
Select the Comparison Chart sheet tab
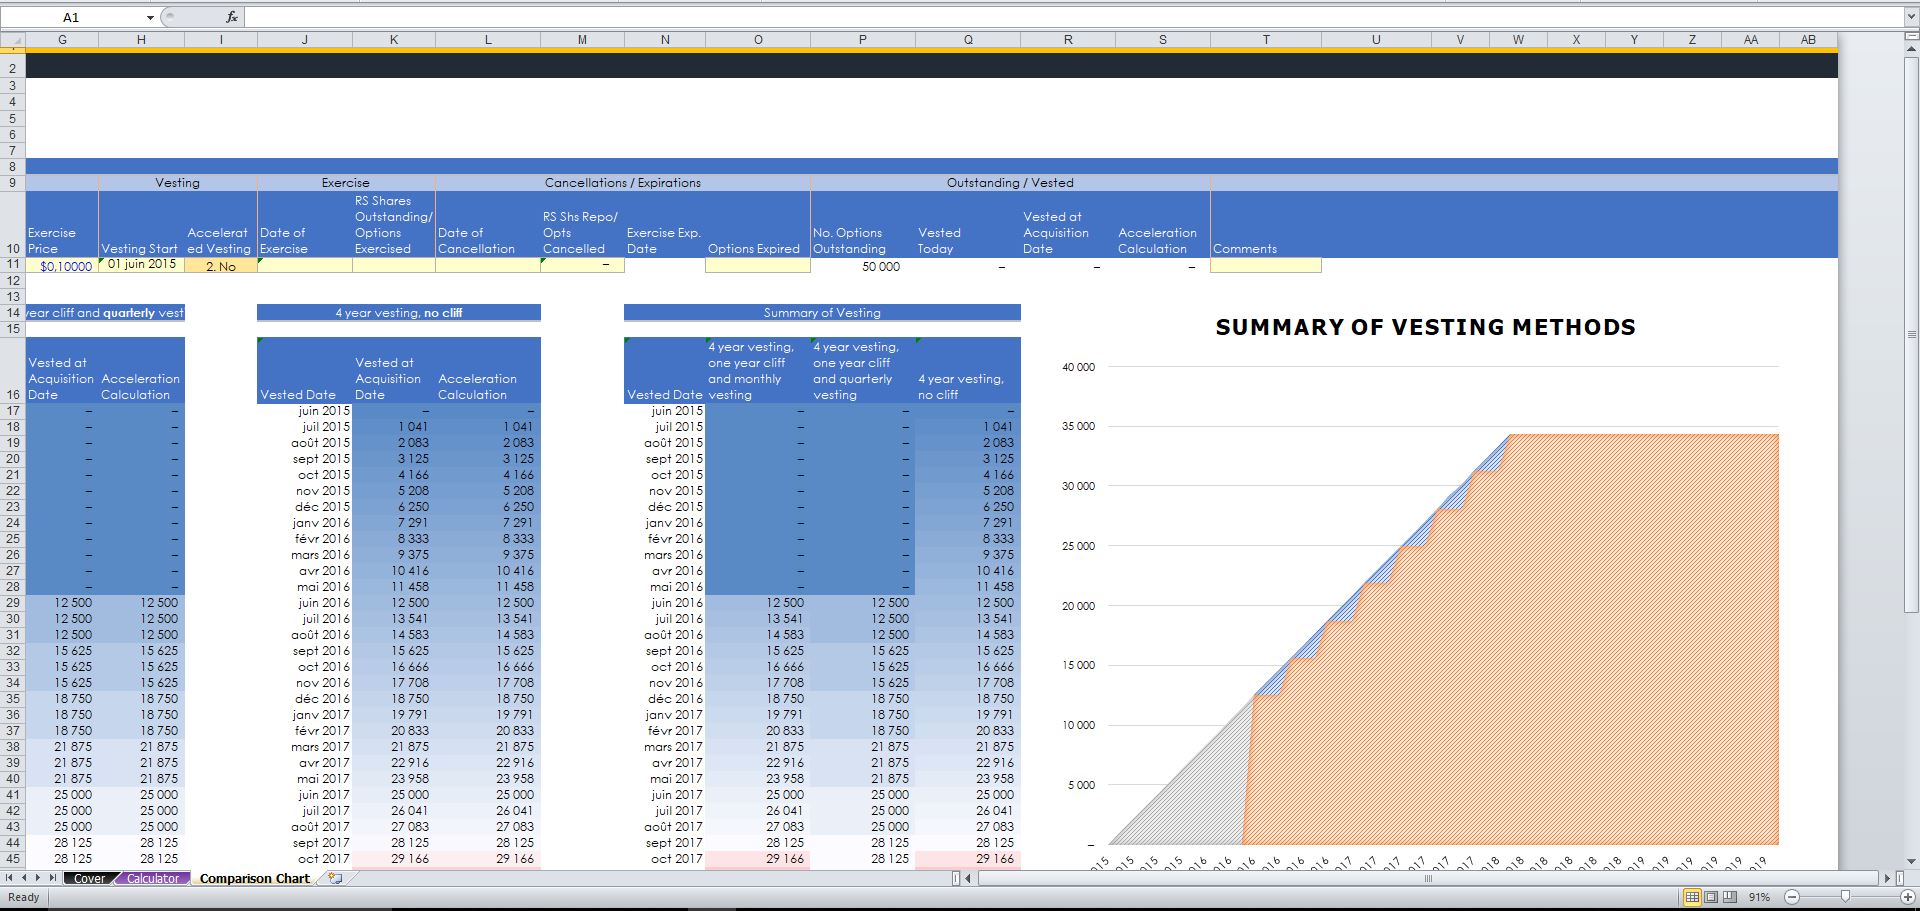pyautogui.click(x=254, y=878)
